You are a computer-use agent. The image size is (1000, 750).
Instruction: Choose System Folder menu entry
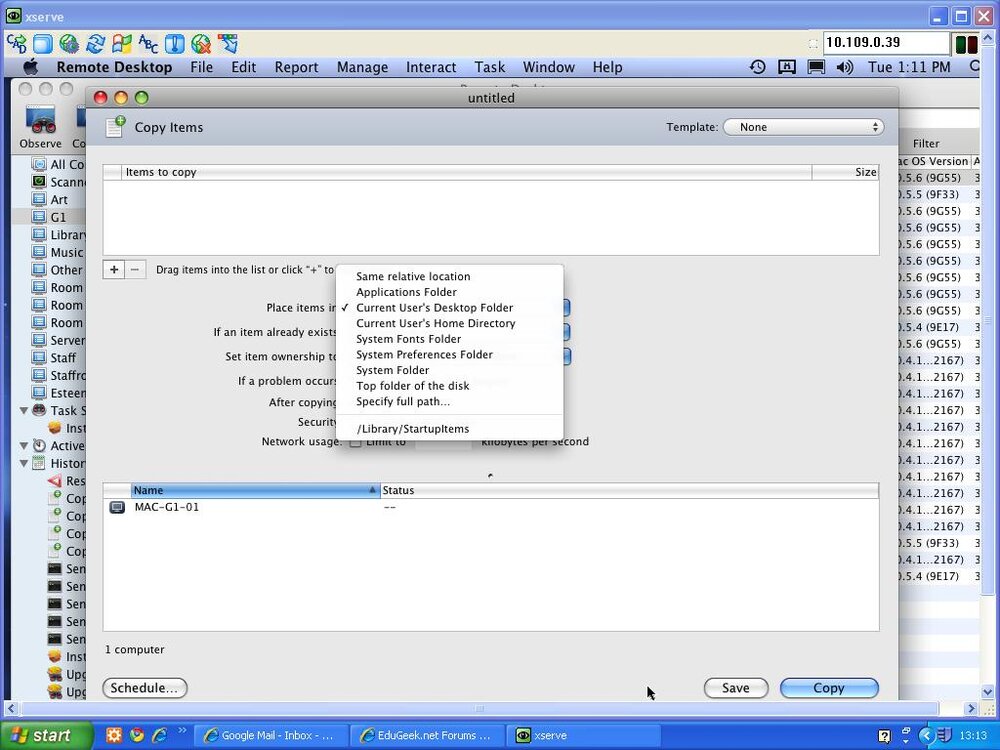[450, 370]
